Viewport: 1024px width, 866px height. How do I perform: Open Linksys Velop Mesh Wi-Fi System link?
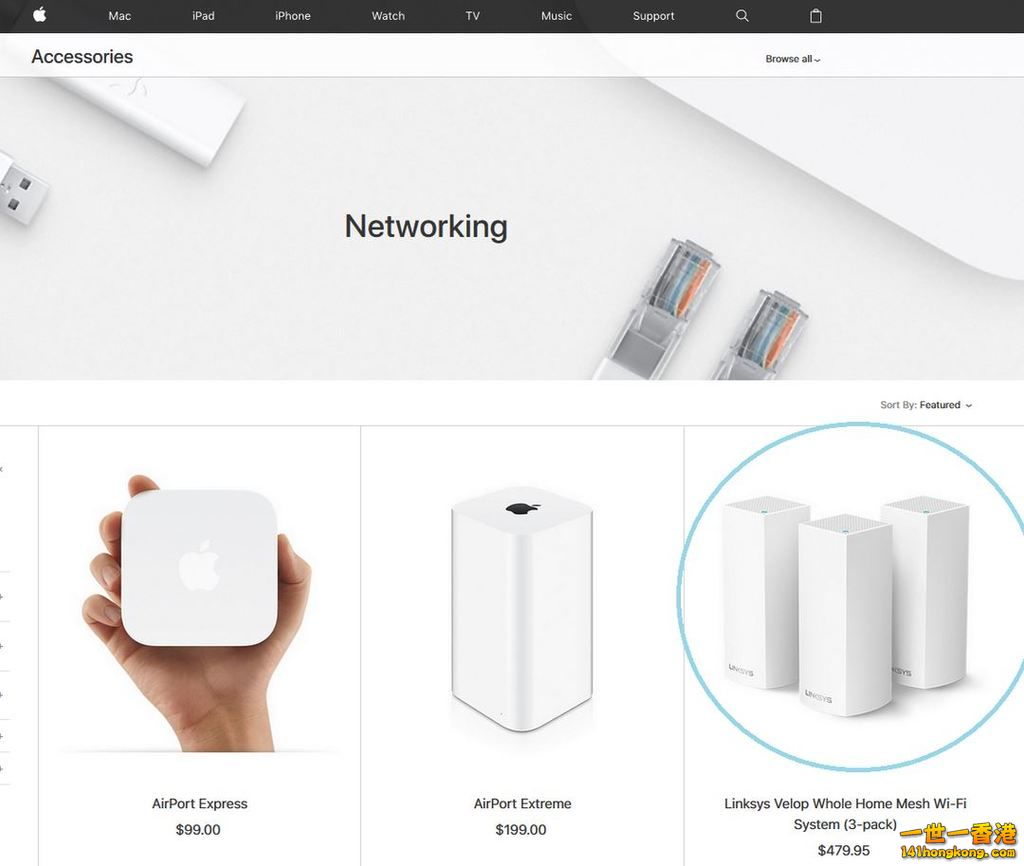point(845,814)
